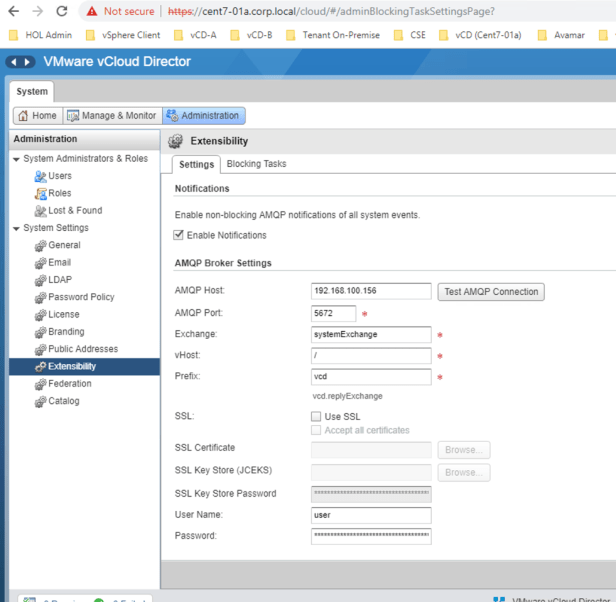Viewport: 616px width, 602px height.
Task: Click the Home icon button
Action: click(22, 116)
